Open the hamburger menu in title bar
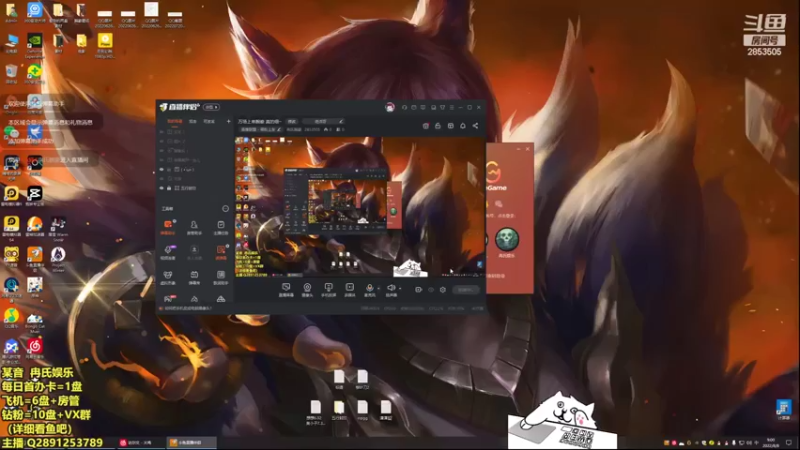Viewport: 800px width, 450px height. point(452,108)
